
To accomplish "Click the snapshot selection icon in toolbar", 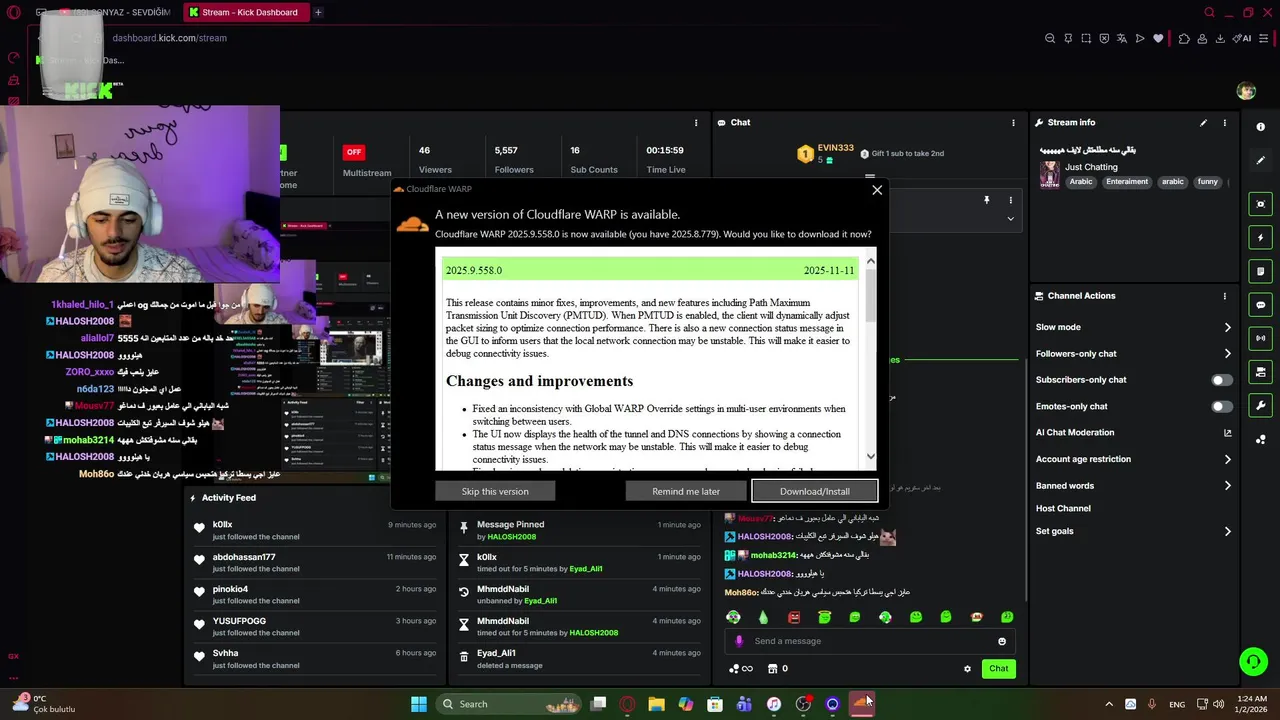I will [x=1086, y=38].
